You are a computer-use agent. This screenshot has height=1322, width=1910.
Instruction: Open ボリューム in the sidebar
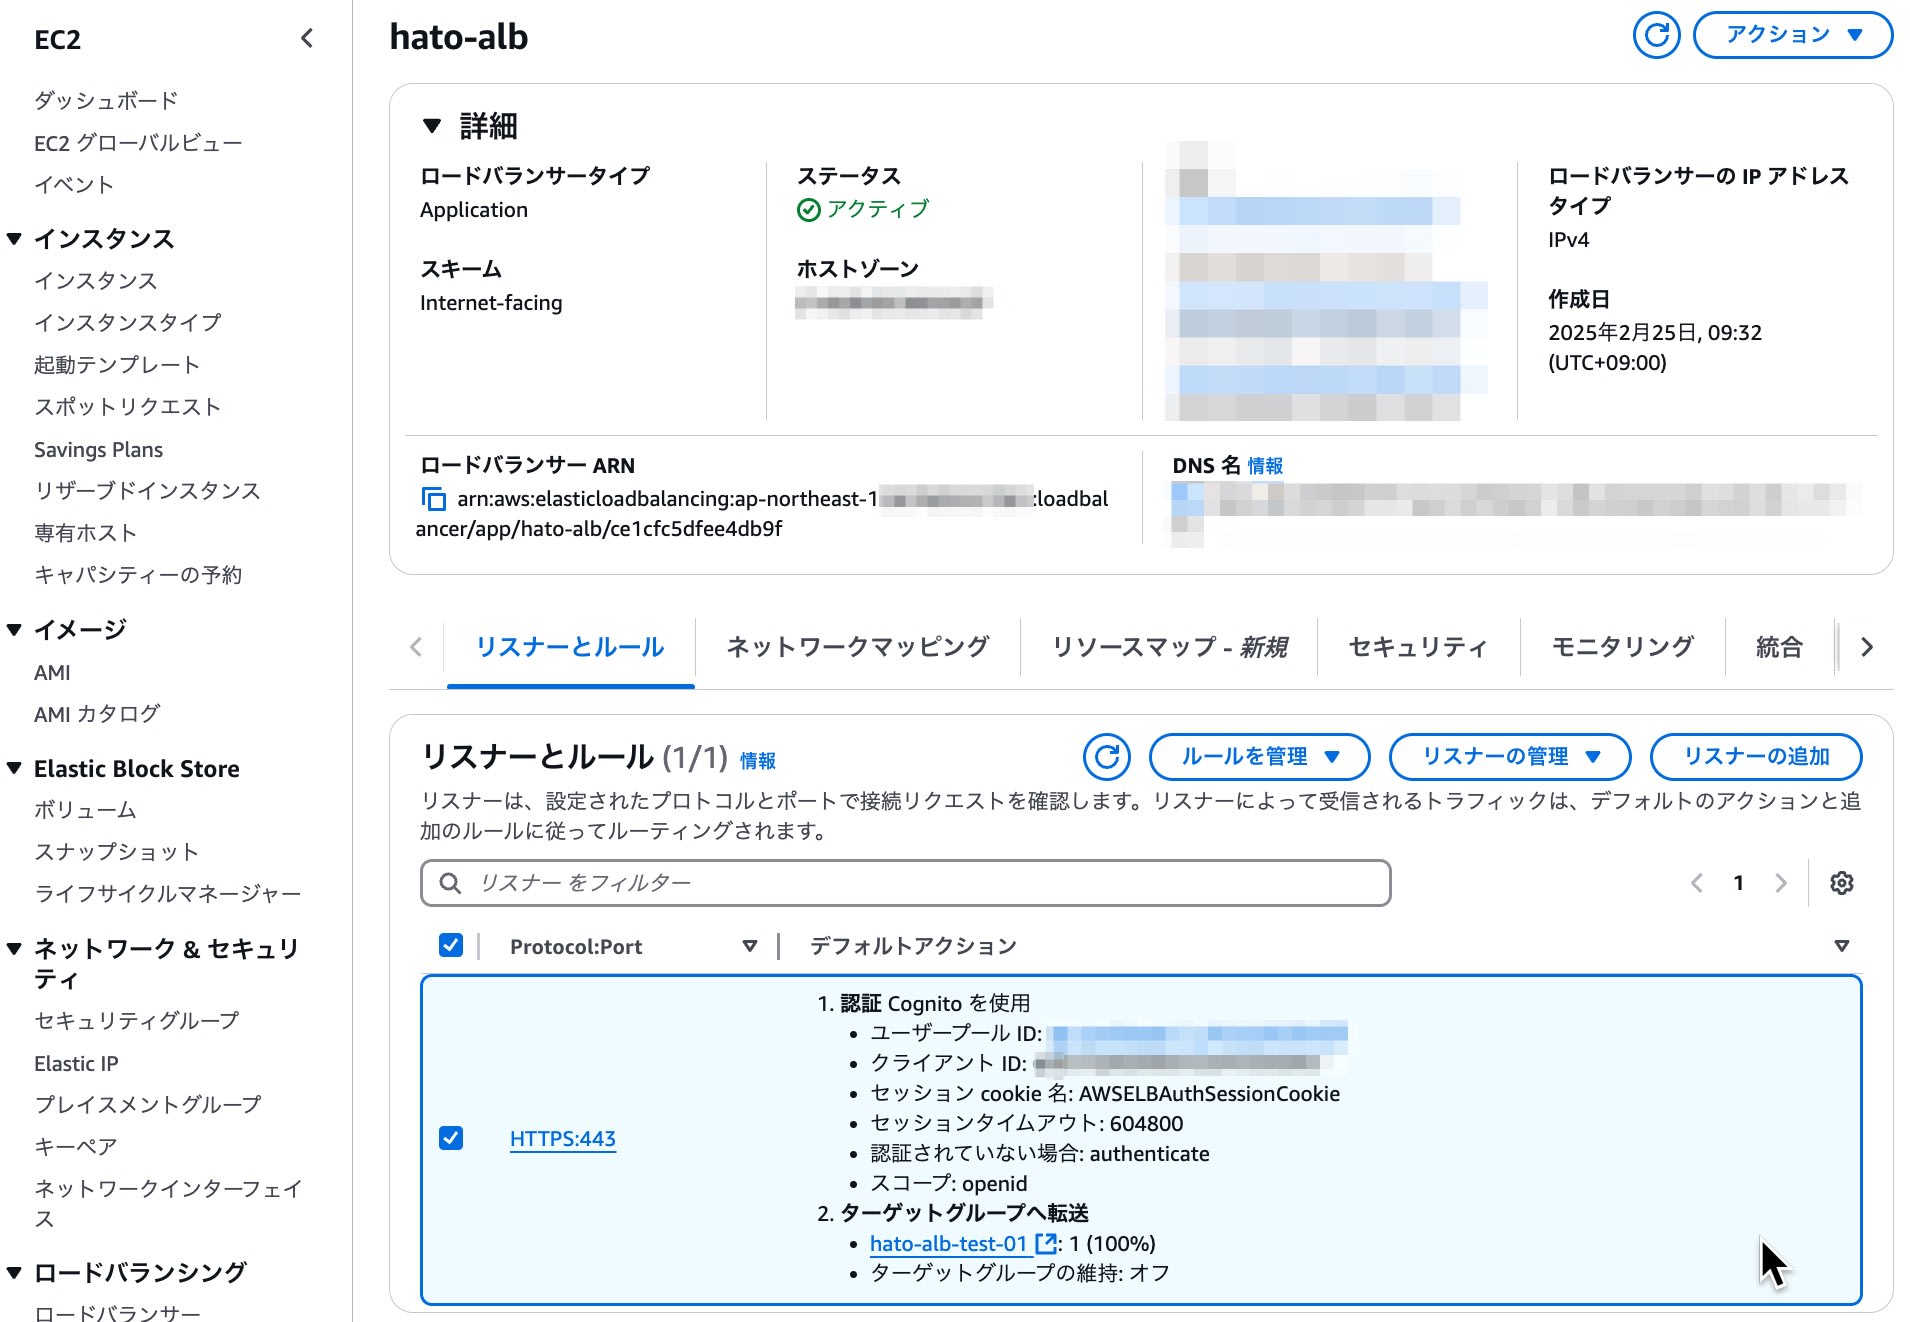85,810
